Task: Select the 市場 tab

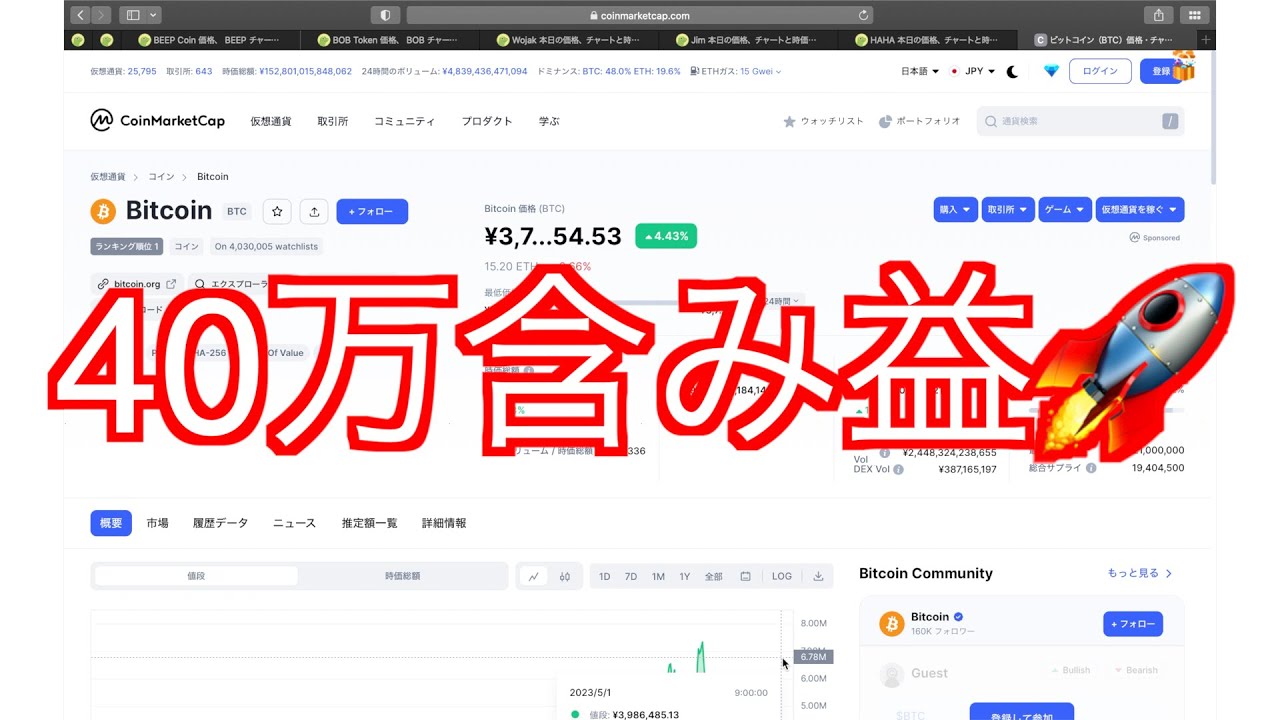Action: (157, 523)
